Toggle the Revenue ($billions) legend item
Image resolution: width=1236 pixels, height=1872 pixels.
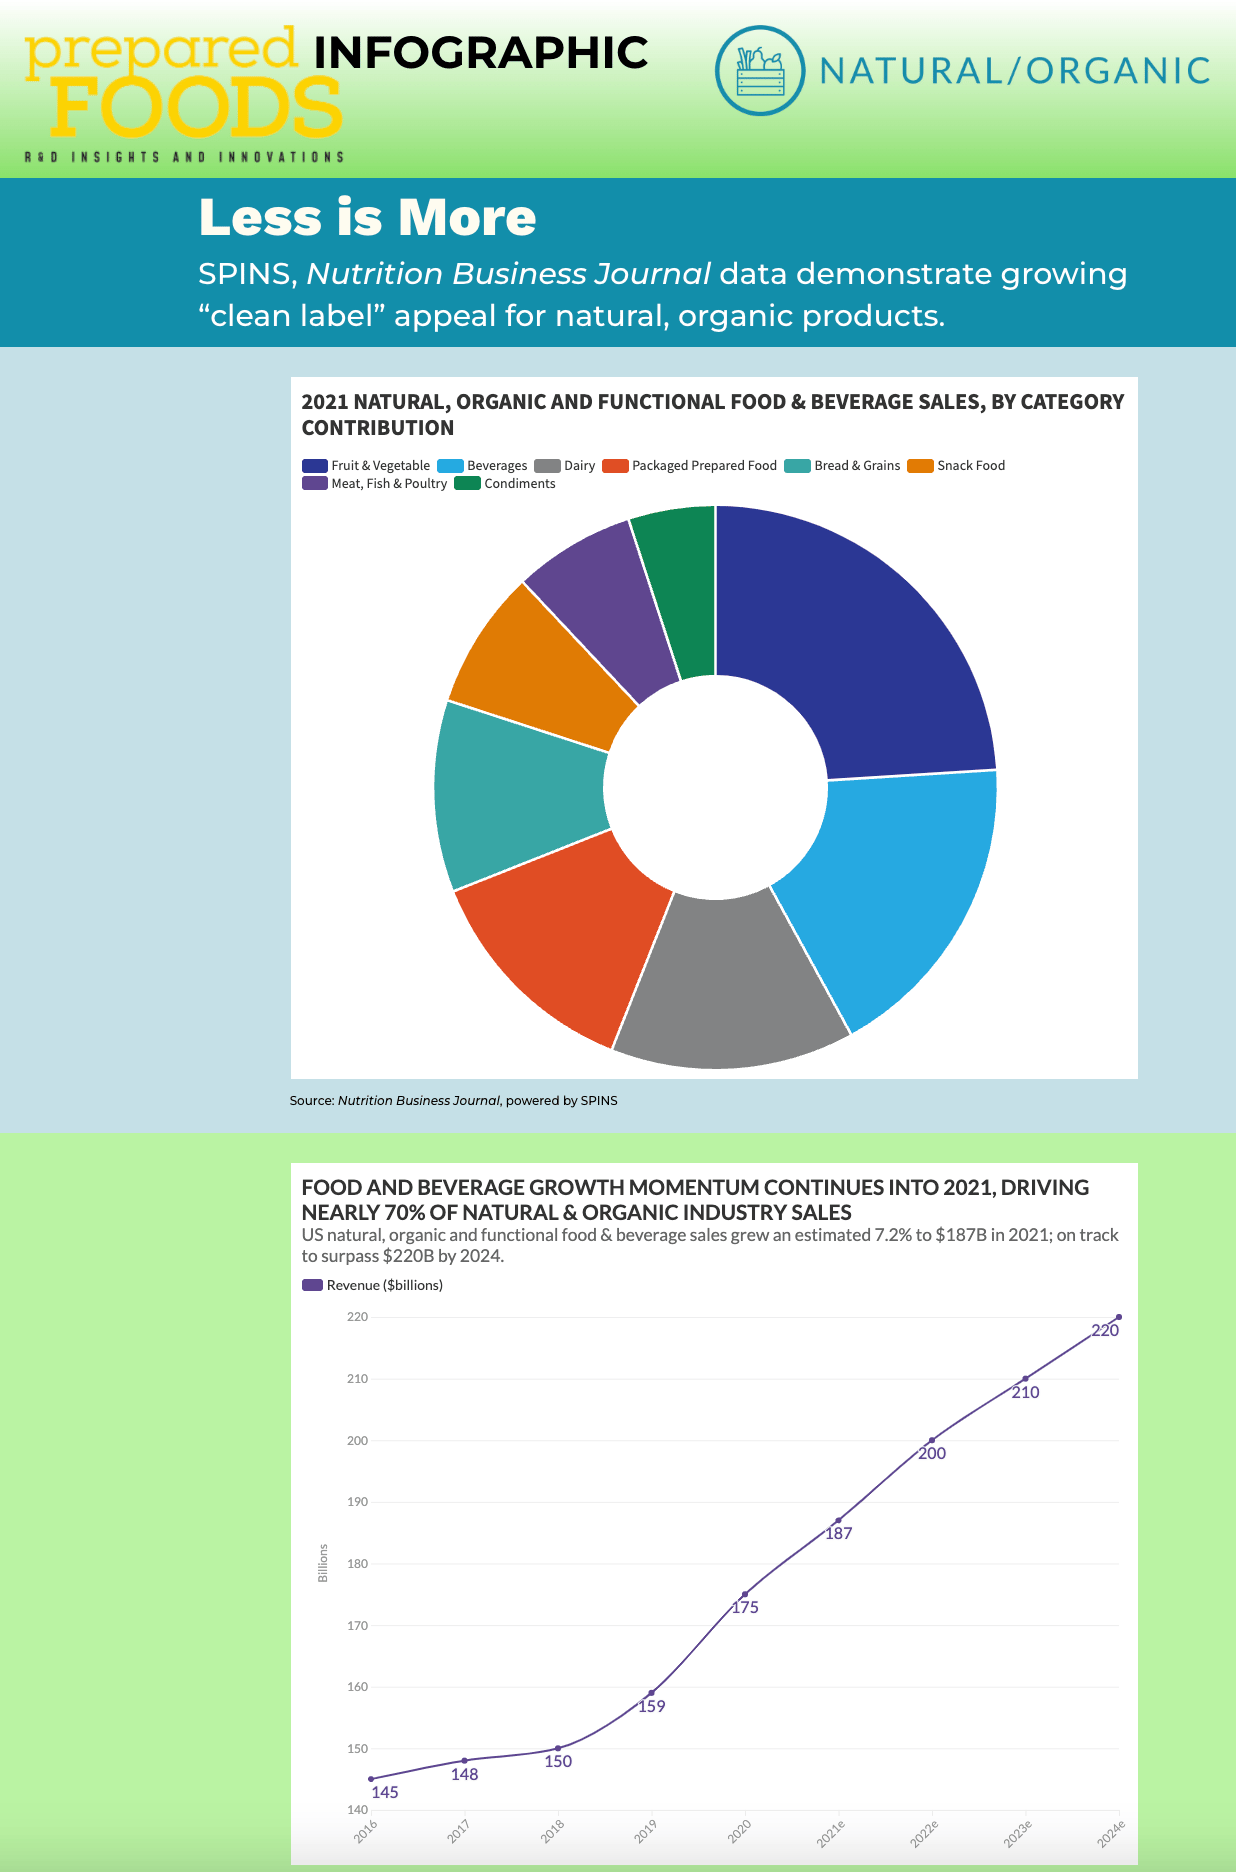click(373, 1285)
